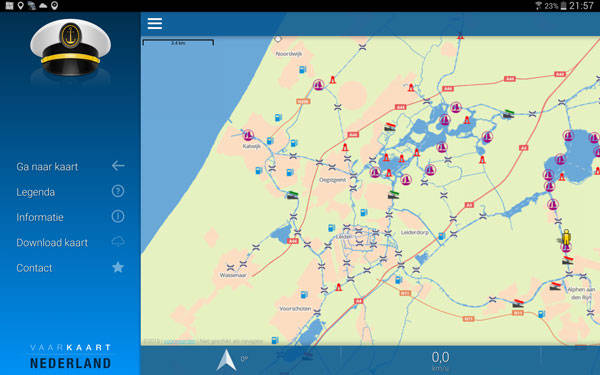Click the cloud icon next to Download kaart
The image size is (600, 375).
pos(118,242)
